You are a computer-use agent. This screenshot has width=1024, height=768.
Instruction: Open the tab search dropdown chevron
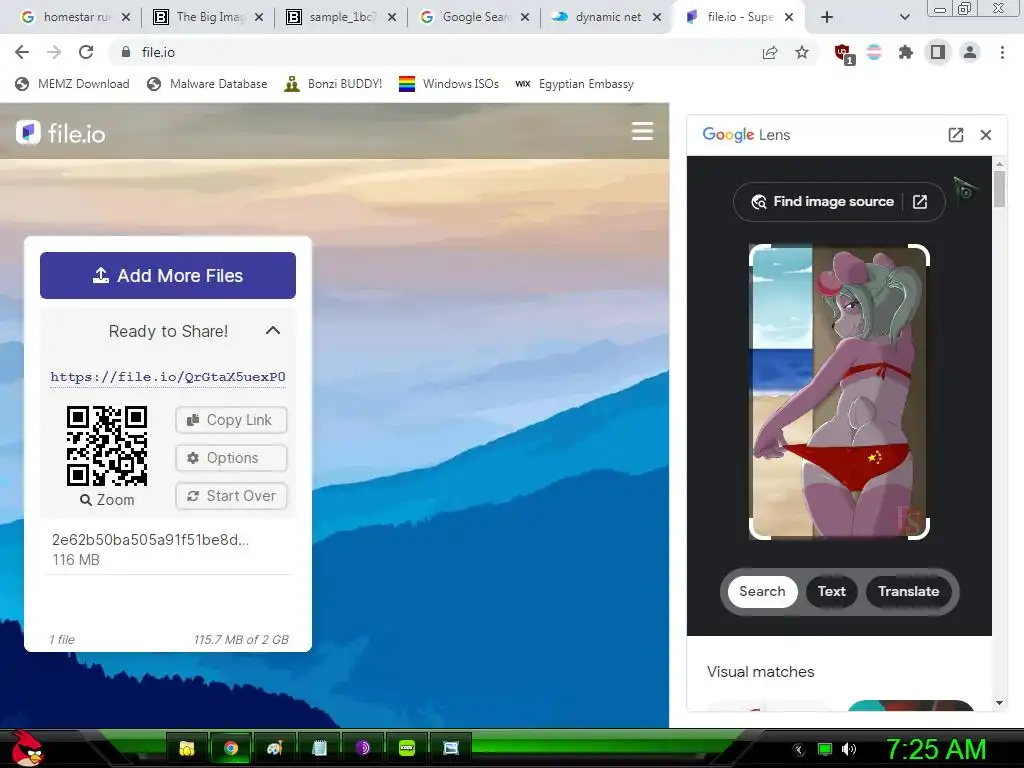[904, 18]
